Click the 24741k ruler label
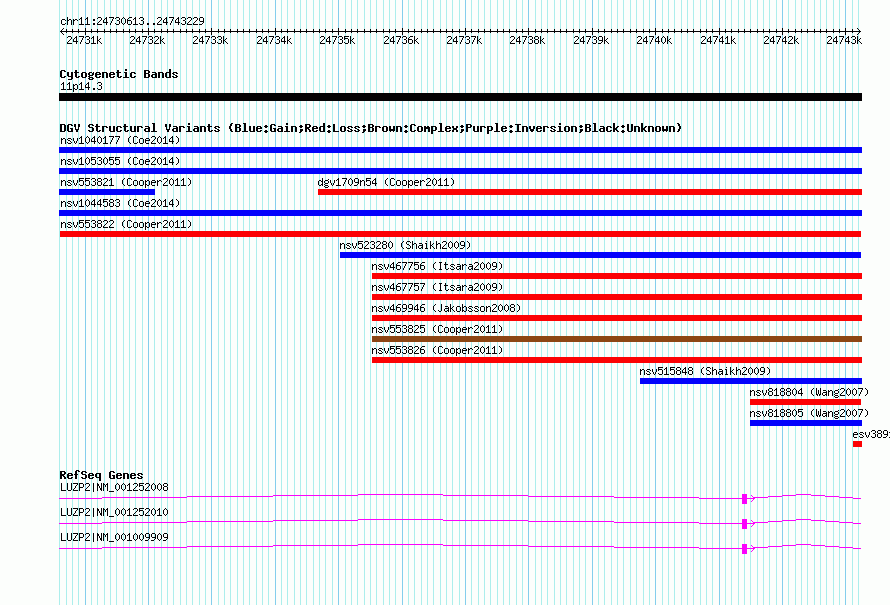Viewport: 890px width, 605px height. tap(719, 40)
